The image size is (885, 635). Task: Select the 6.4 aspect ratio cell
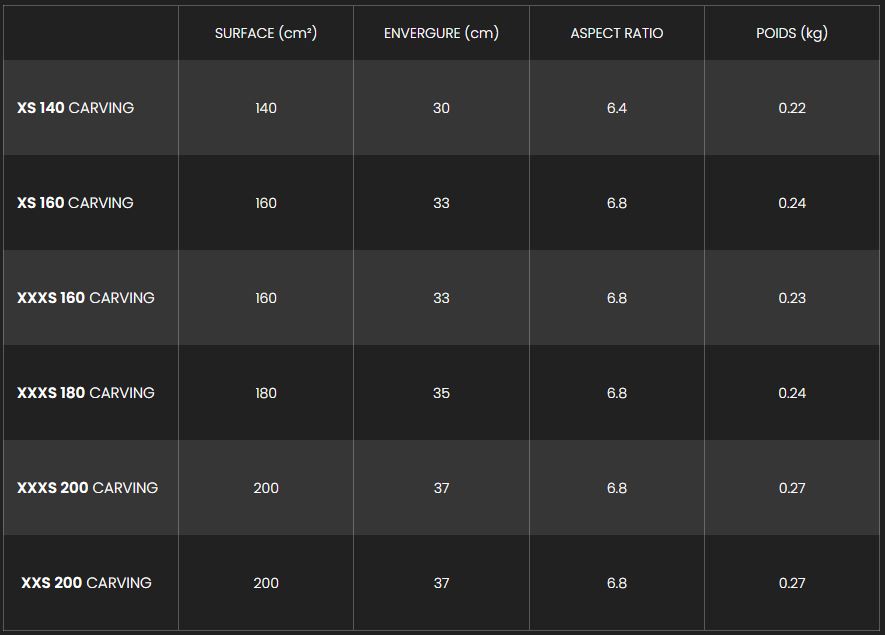pyautogui.click(x=616, y=108)
